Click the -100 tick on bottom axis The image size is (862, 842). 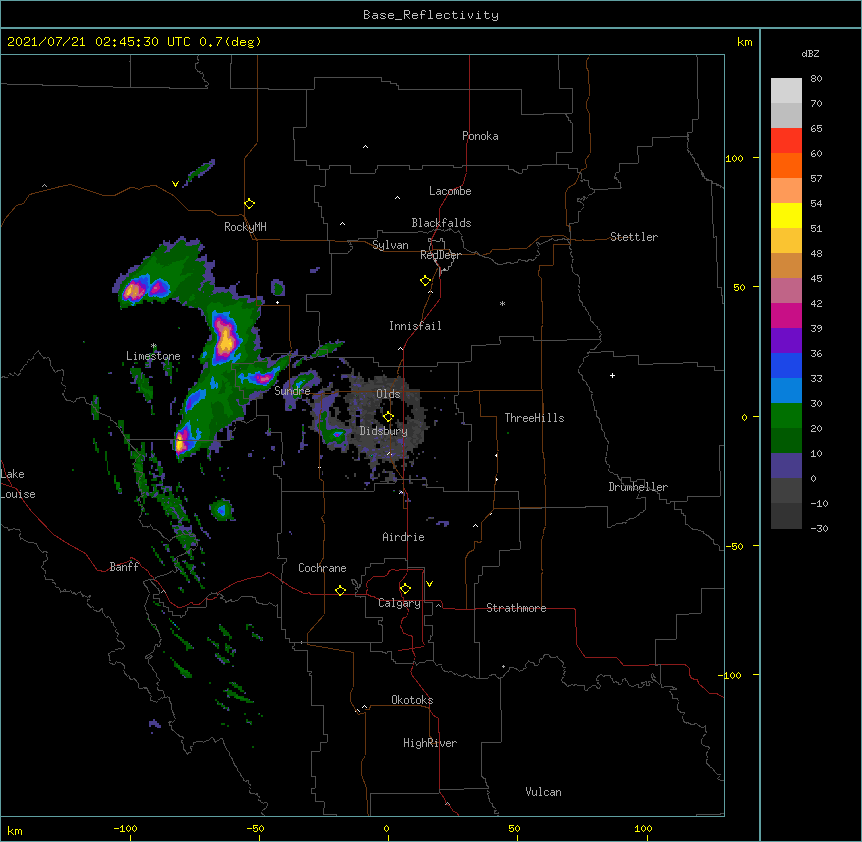[125, 828]
